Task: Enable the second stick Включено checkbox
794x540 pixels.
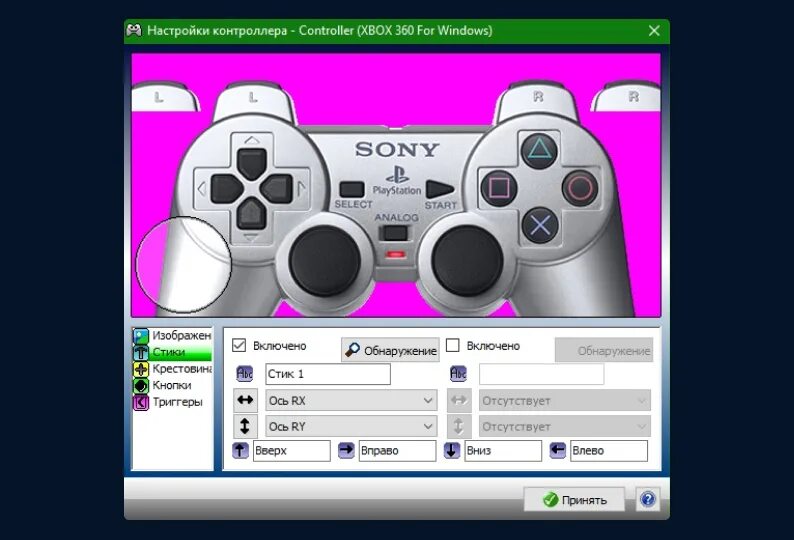Action: point(453,345)
